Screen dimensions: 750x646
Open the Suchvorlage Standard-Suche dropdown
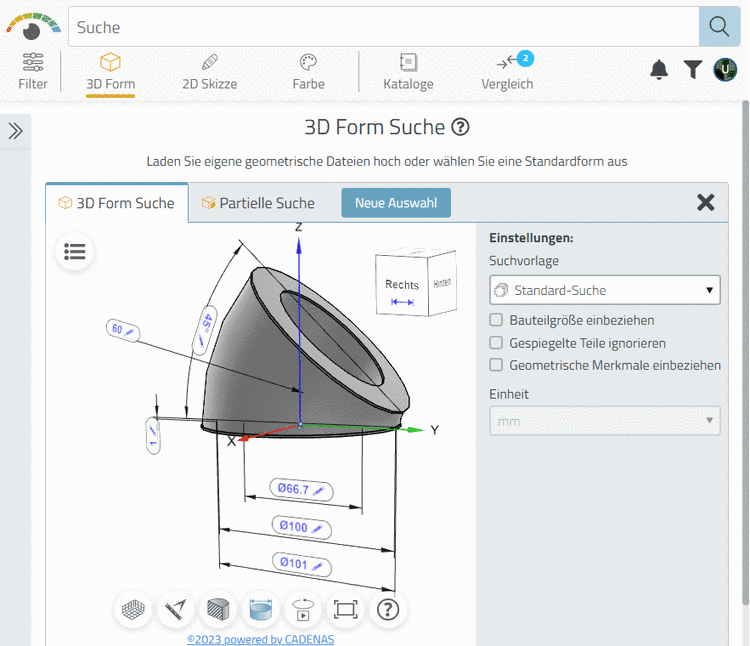pos(605,290)
